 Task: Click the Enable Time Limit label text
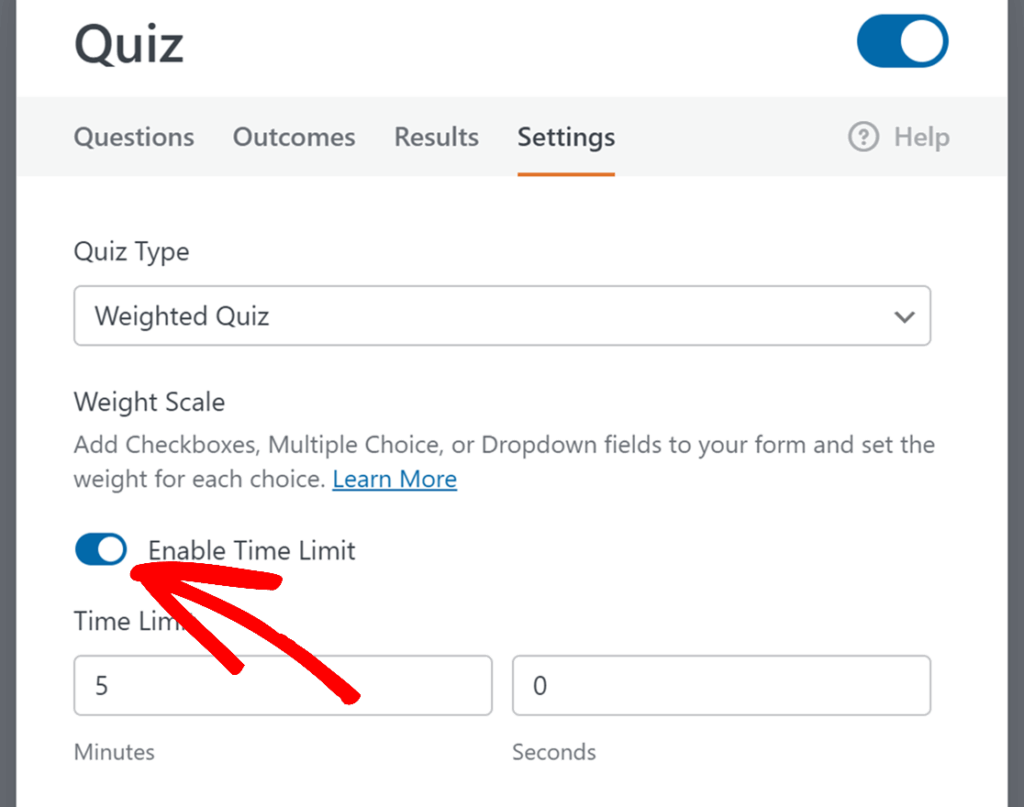point(252,550)
